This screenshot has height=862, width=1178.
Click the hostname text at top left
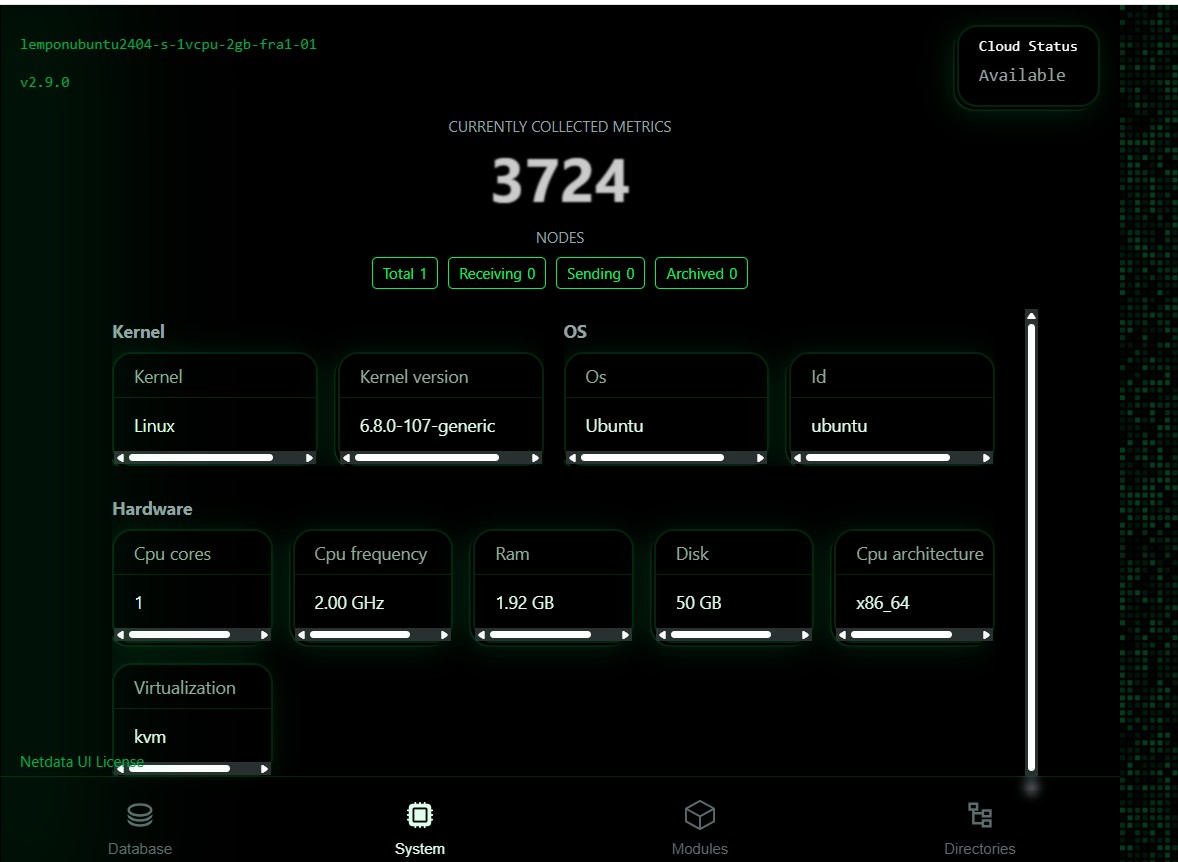pos(168,45)
